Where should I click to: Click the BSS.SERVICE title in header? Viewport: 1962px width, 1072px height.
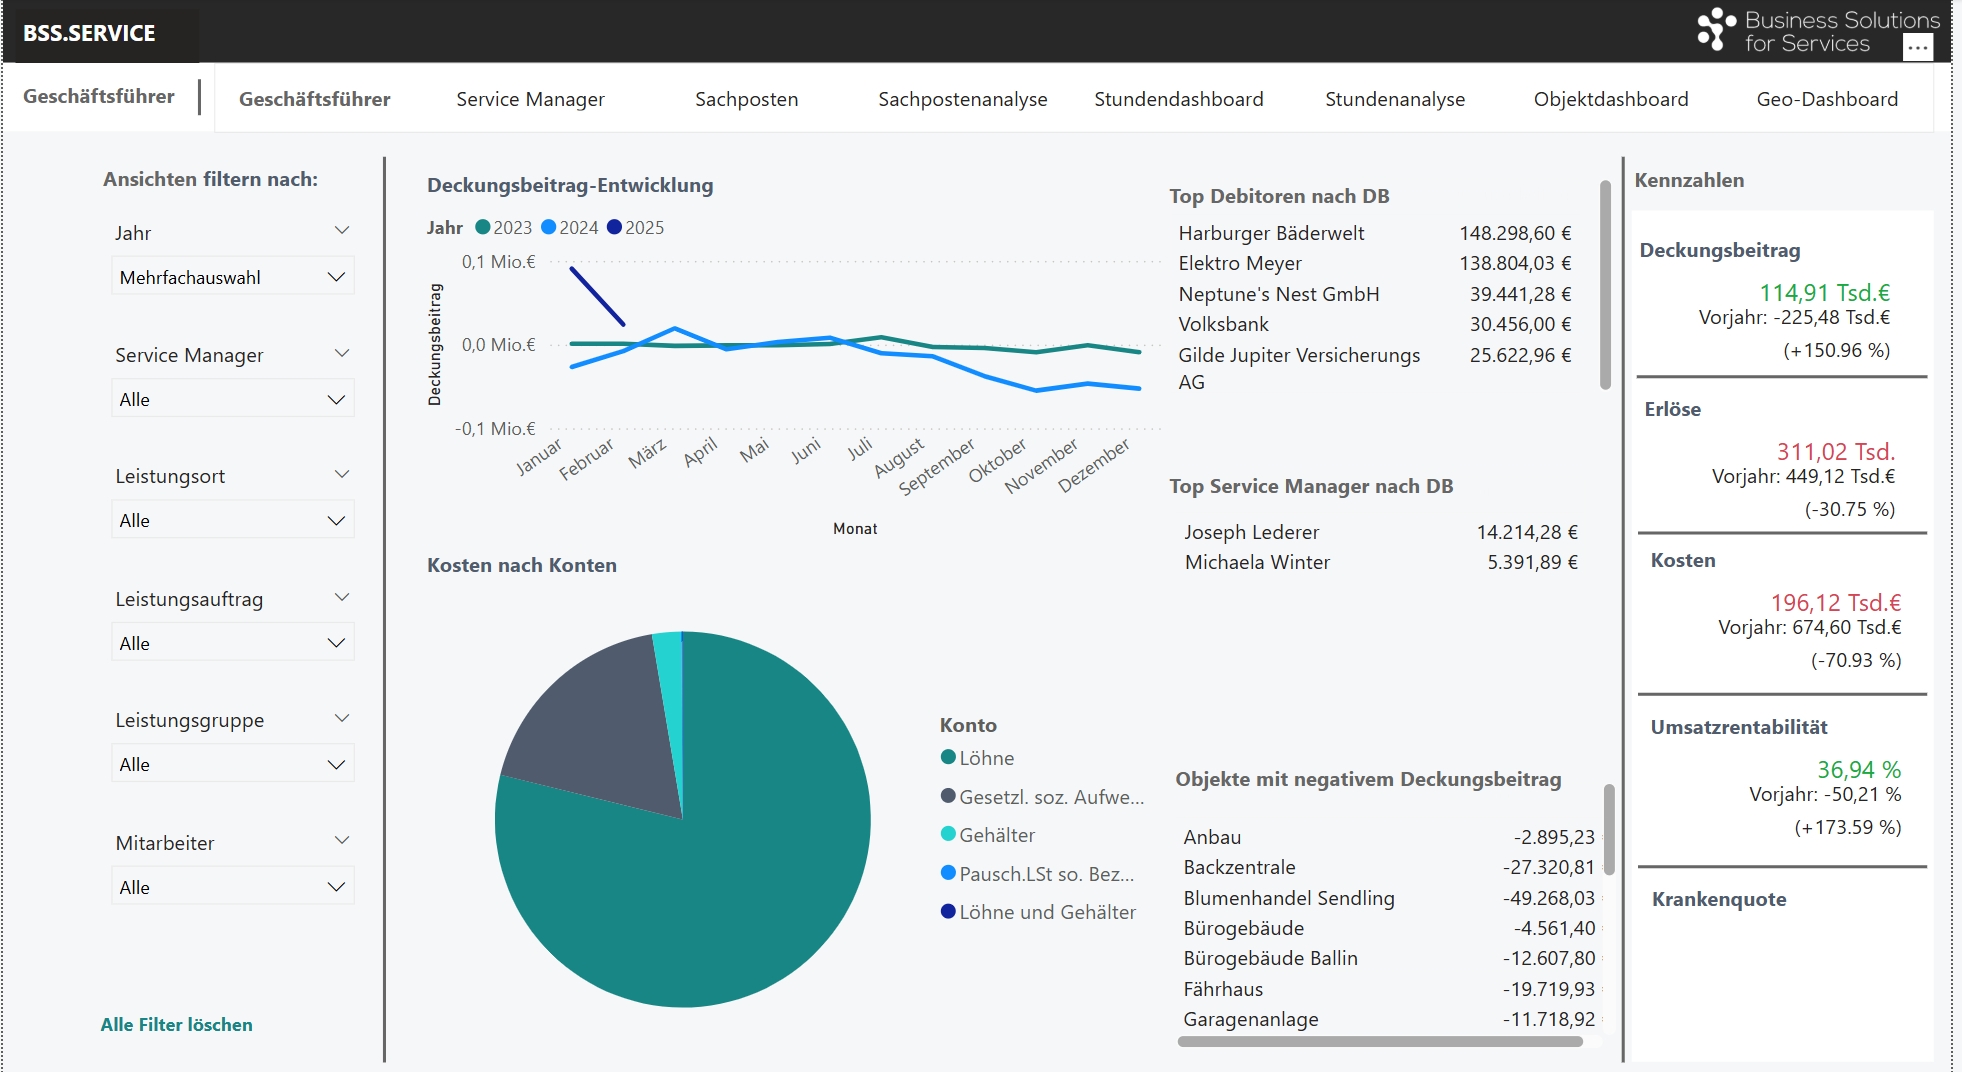coord(89,33)
